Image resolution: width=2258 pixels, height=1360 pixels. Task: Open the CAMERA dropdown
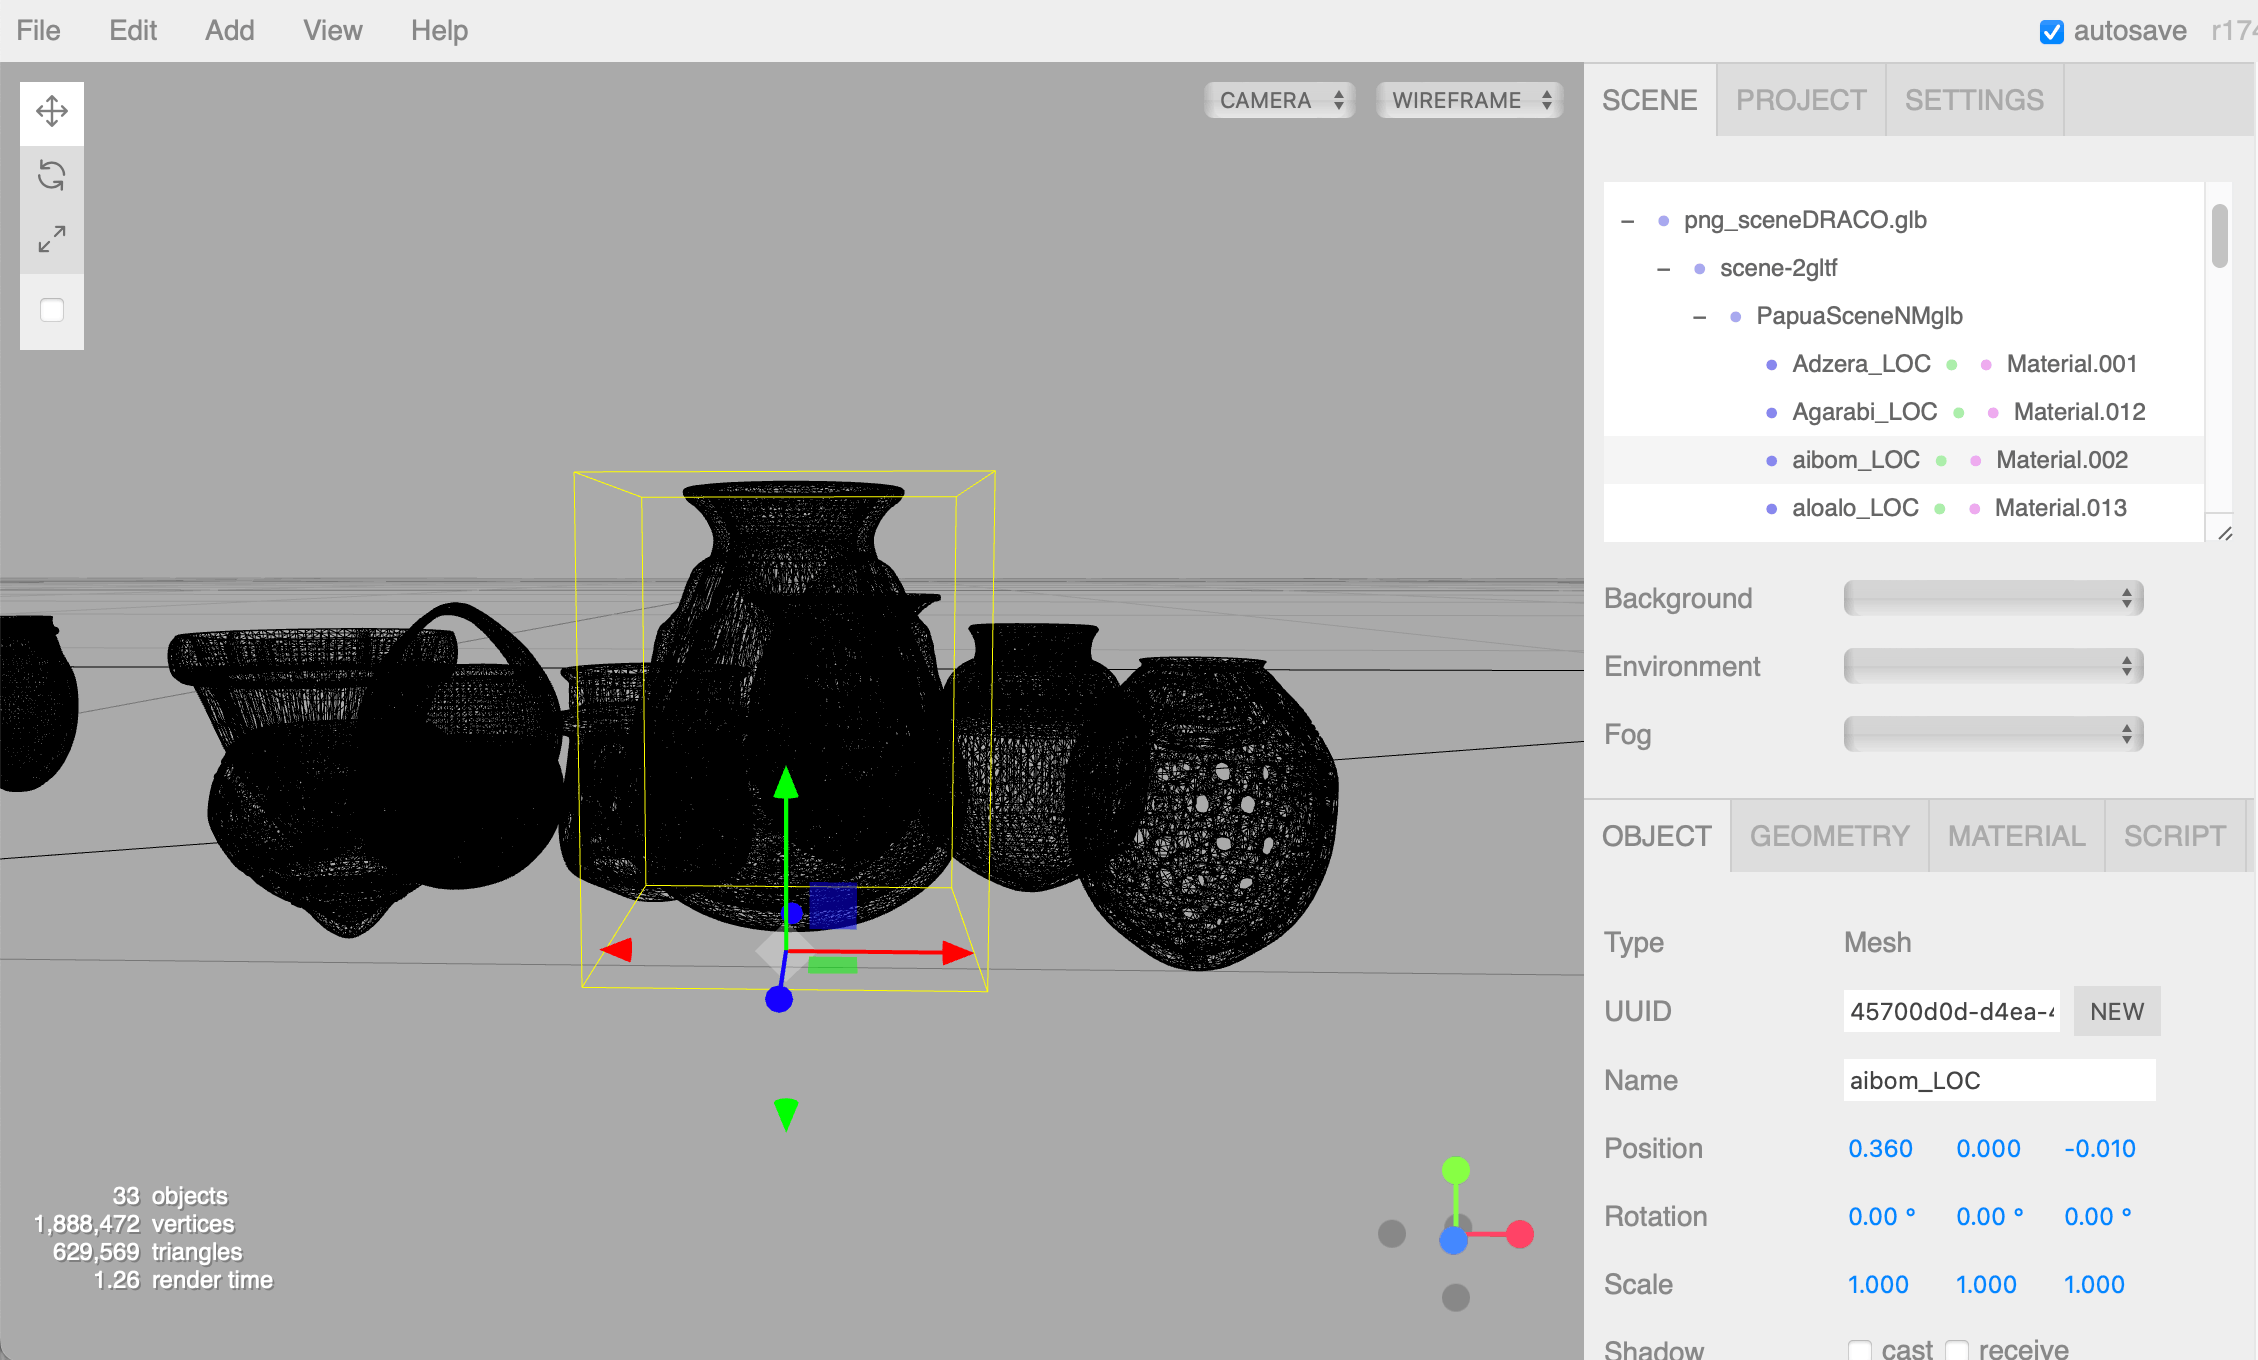(x=1280, y=100)
